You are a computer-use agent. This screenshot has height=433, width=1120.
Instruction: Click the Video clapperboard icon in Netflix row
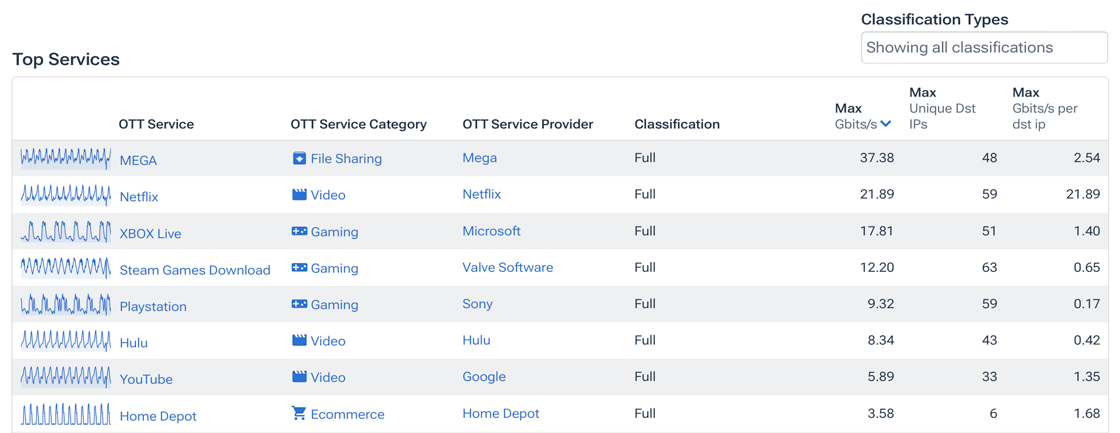[x=299, y=195]
